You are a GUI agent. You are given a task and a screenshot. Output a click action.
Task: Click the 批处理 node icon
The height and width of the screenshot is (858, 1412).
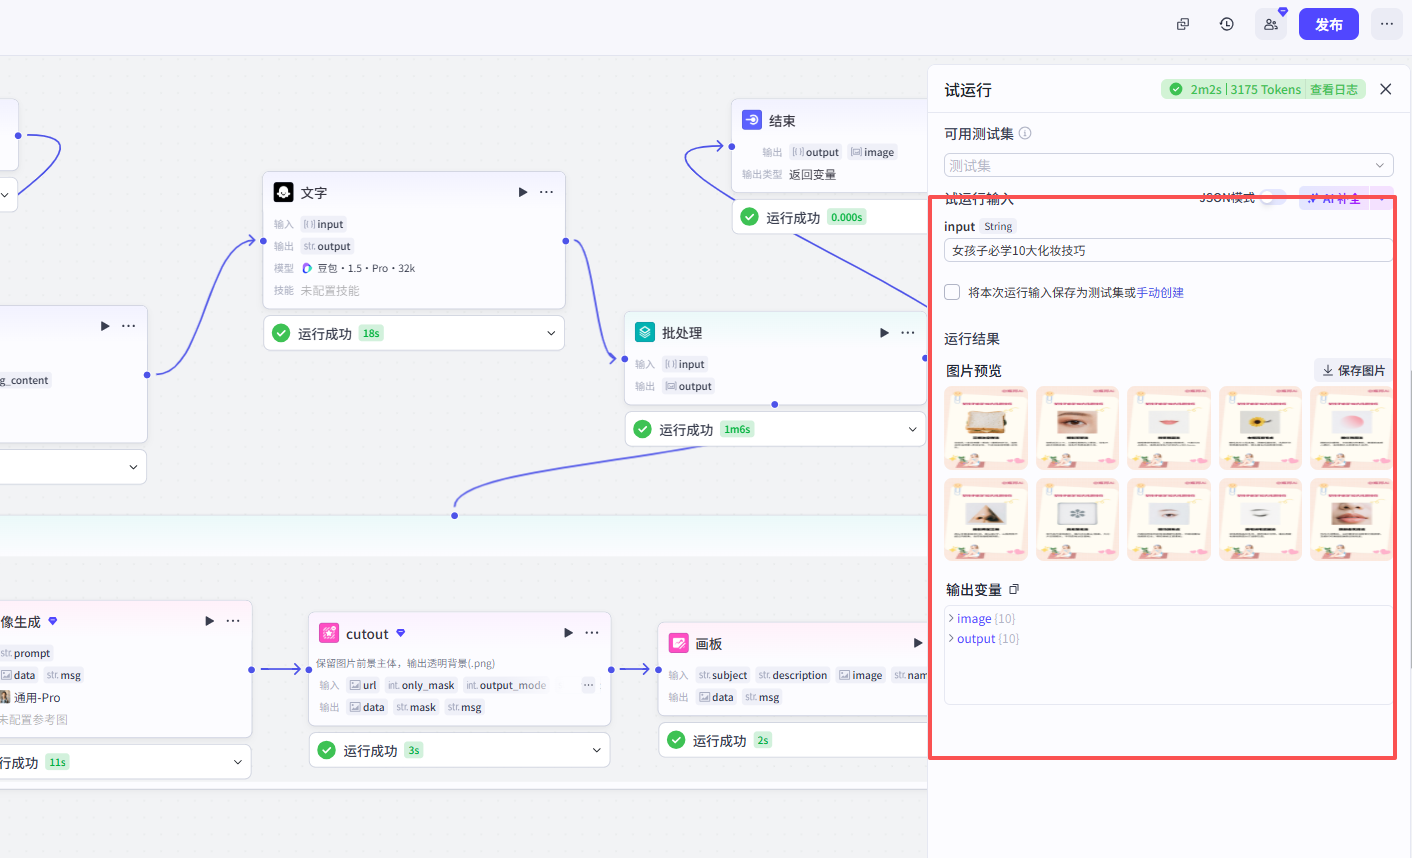point(645,332)
